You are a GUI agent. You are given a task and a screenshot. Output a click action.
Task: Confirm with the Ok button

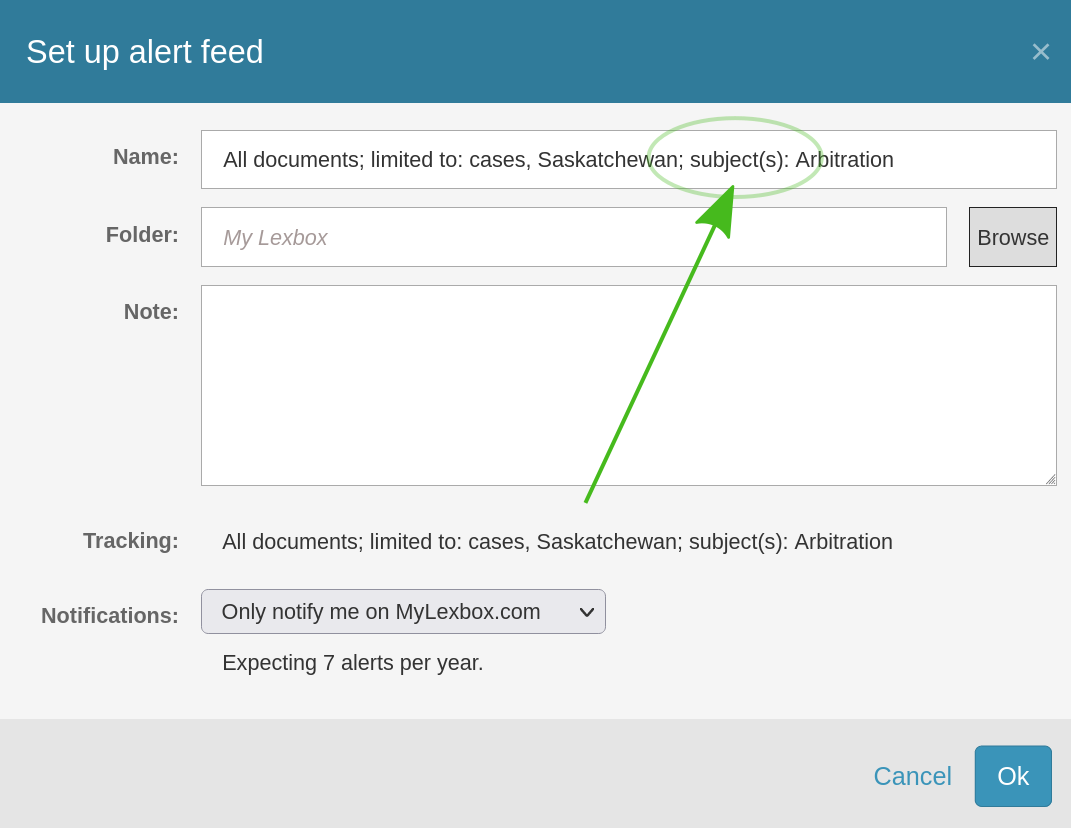point(1012,776)
